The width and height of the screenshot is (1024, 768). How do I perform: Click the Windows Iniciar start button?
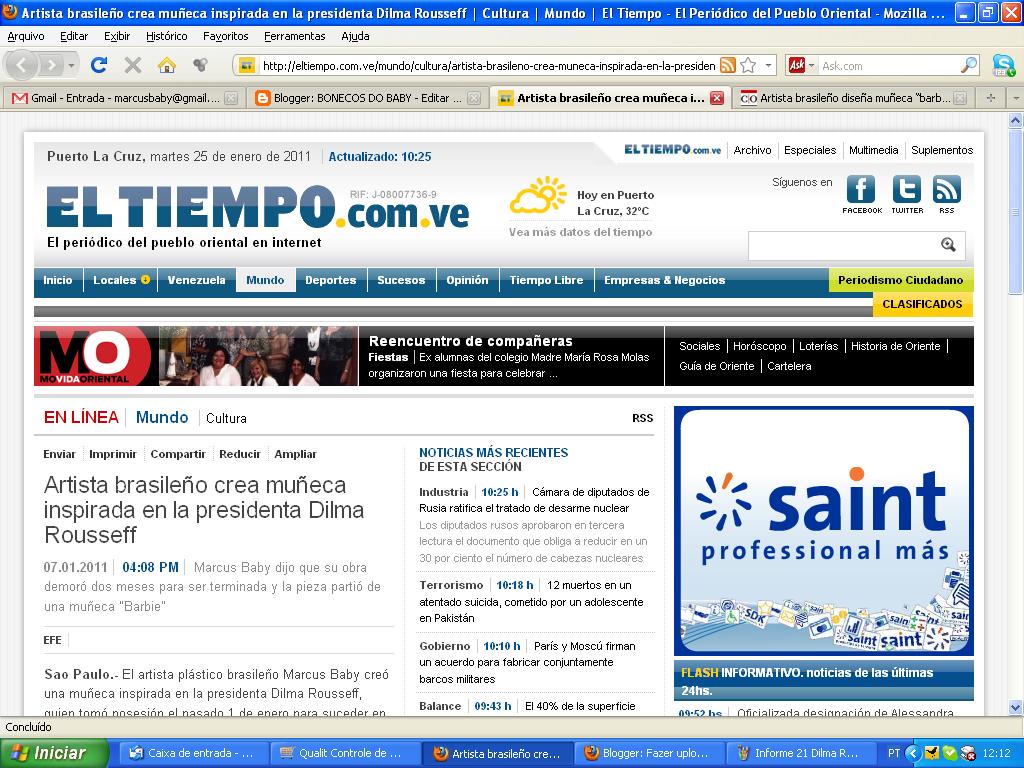click(x=54, y=753)
